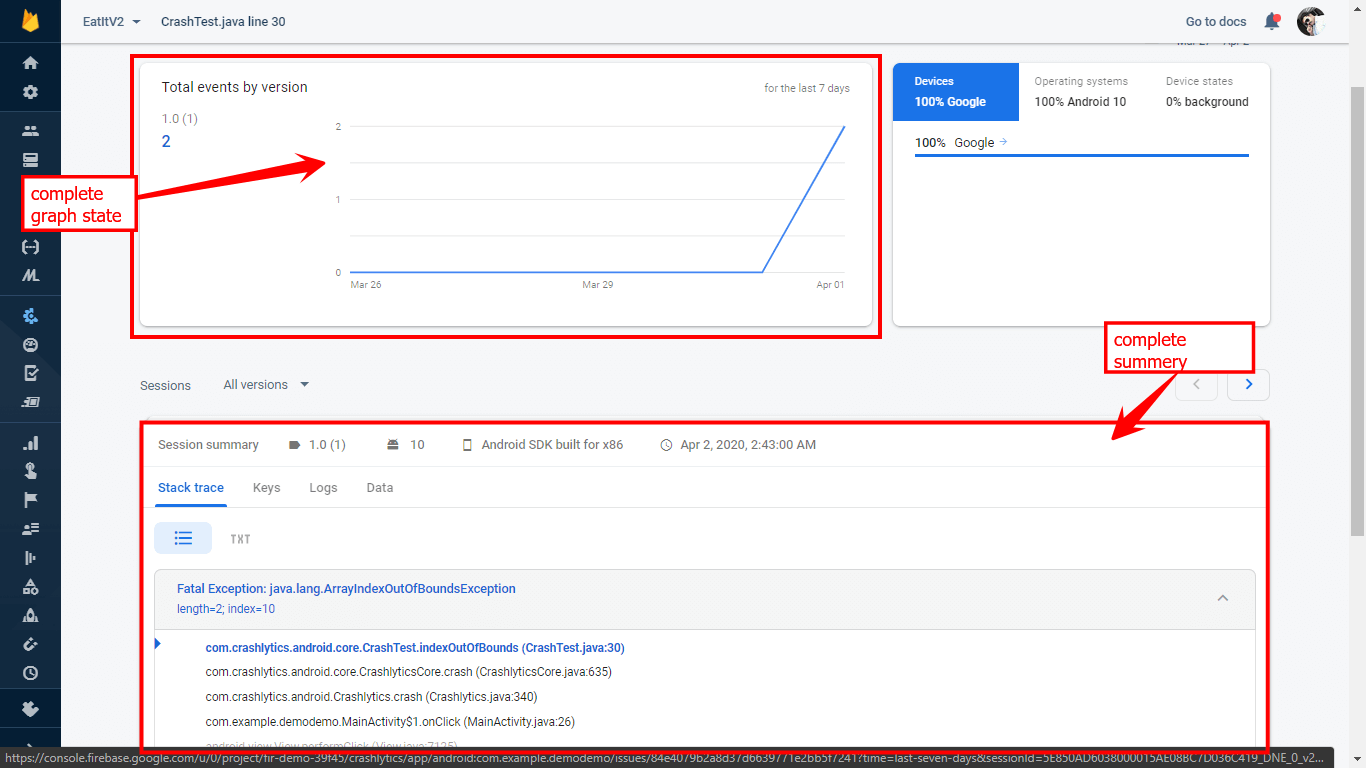Open Analytics Dashboard bar chart icon
Screen dimensions: 1366x768
coord(30,442)
